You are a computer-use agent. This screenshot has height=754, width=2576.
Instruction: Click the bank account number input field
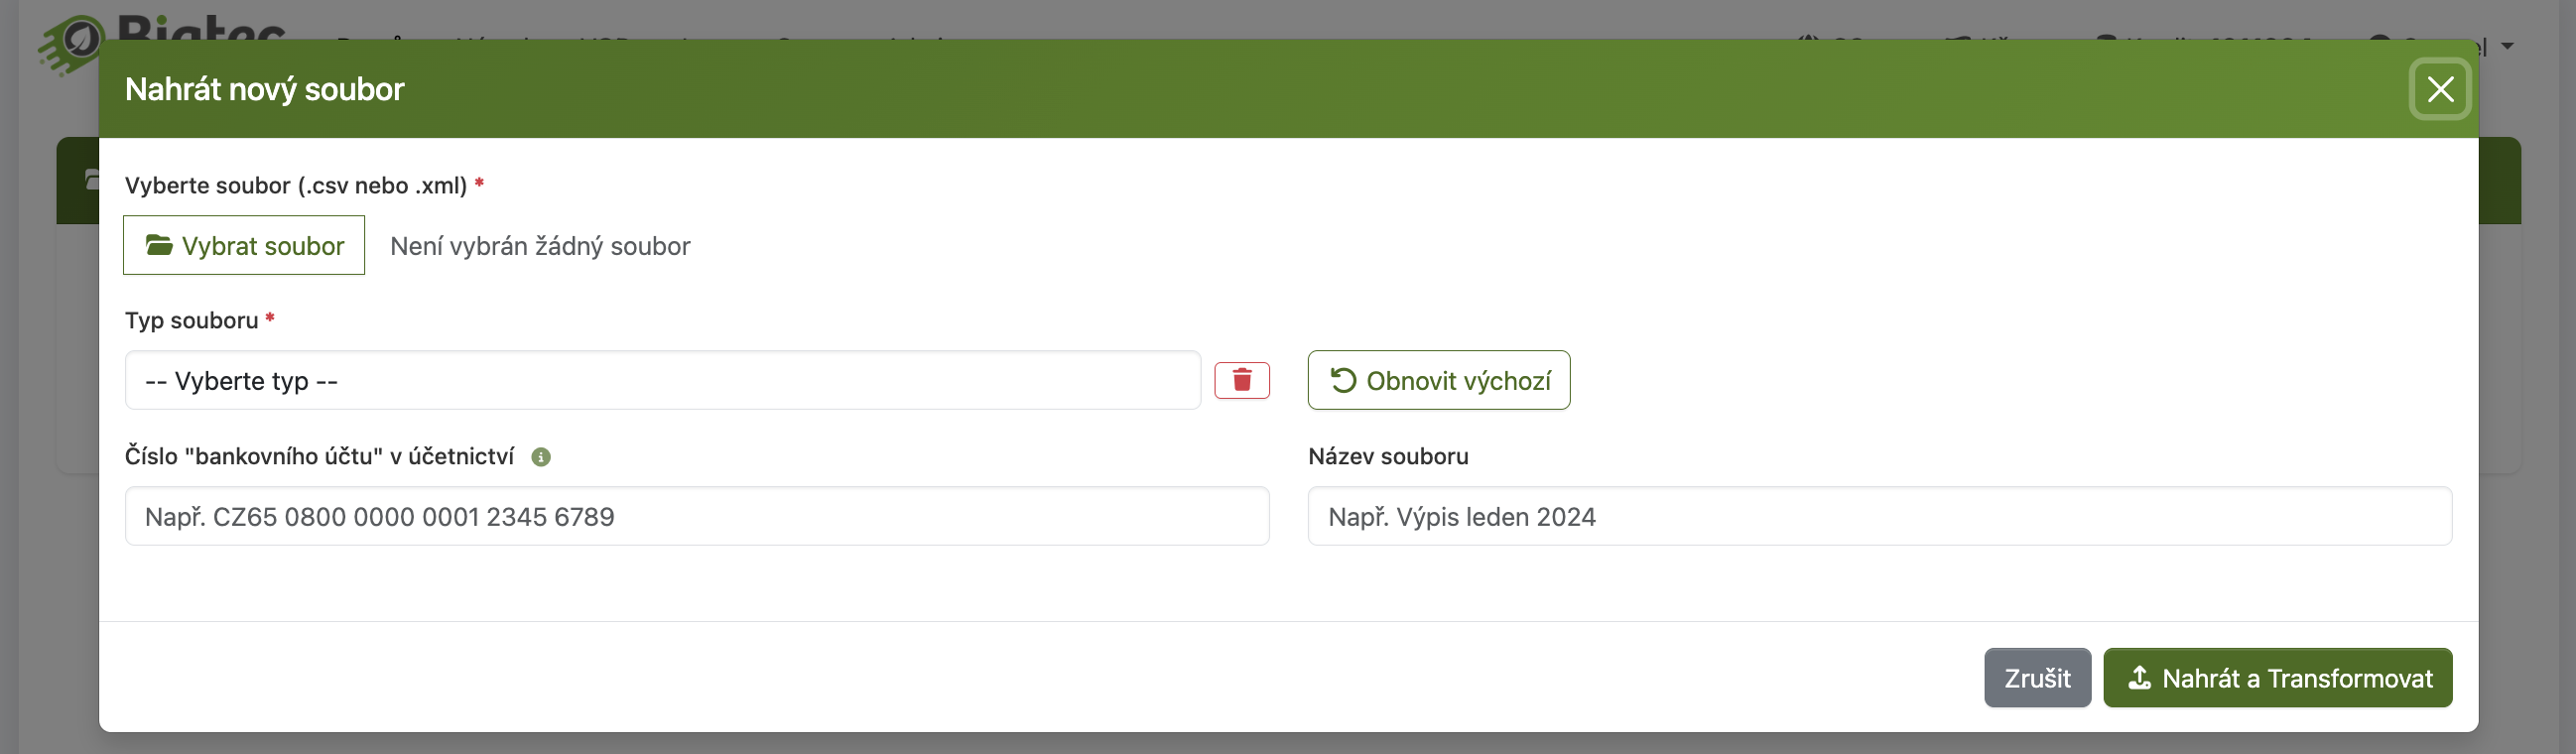pos(696,516)
